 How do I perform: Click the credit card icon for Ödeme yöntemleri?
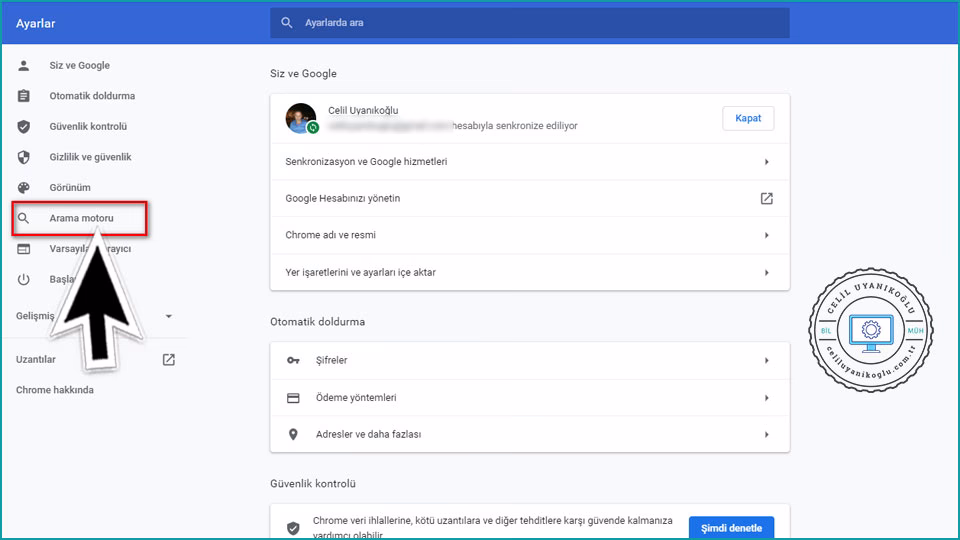(293, 397)
